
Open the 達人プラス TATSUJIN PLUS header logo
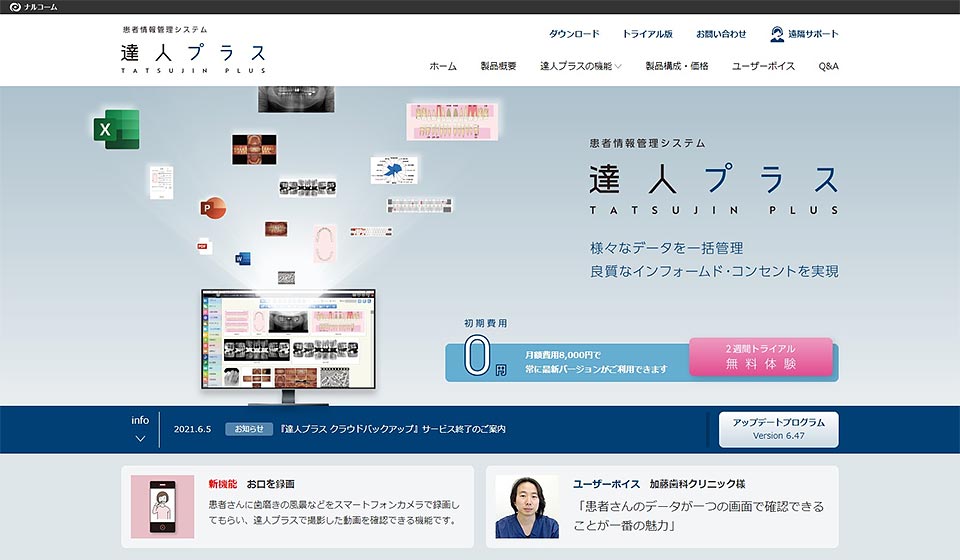point(193,50)
